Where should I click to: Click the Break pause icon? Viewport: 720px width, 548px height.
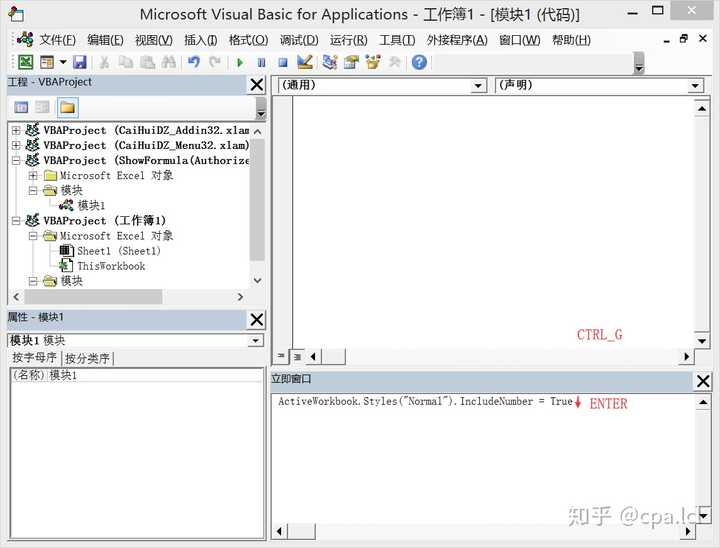pyautogui.click(x=261, y=62)
